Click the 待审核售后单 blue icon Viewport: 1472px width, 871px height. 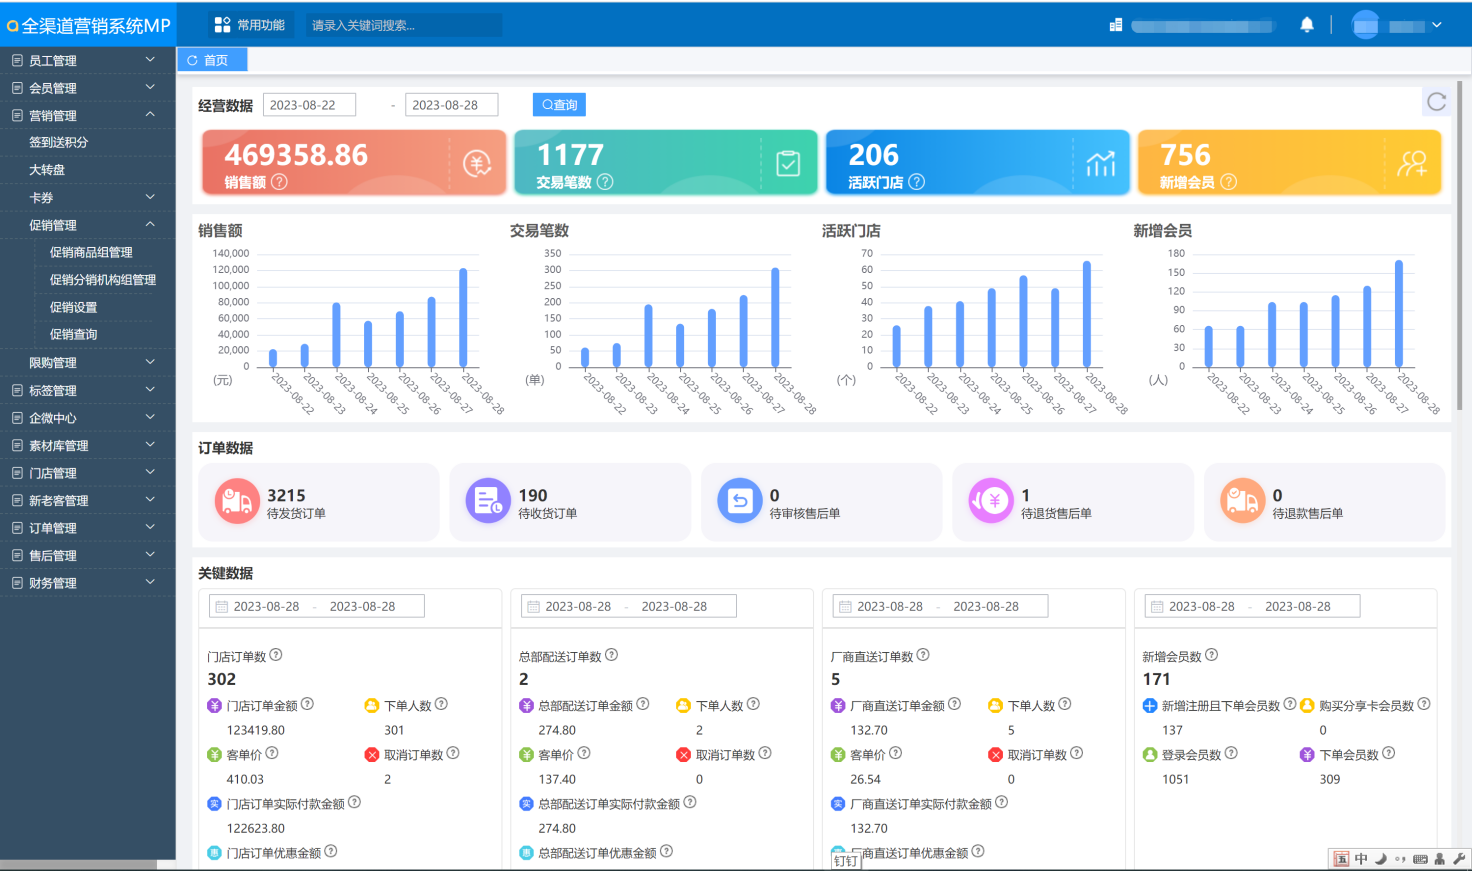coord(740,502)
